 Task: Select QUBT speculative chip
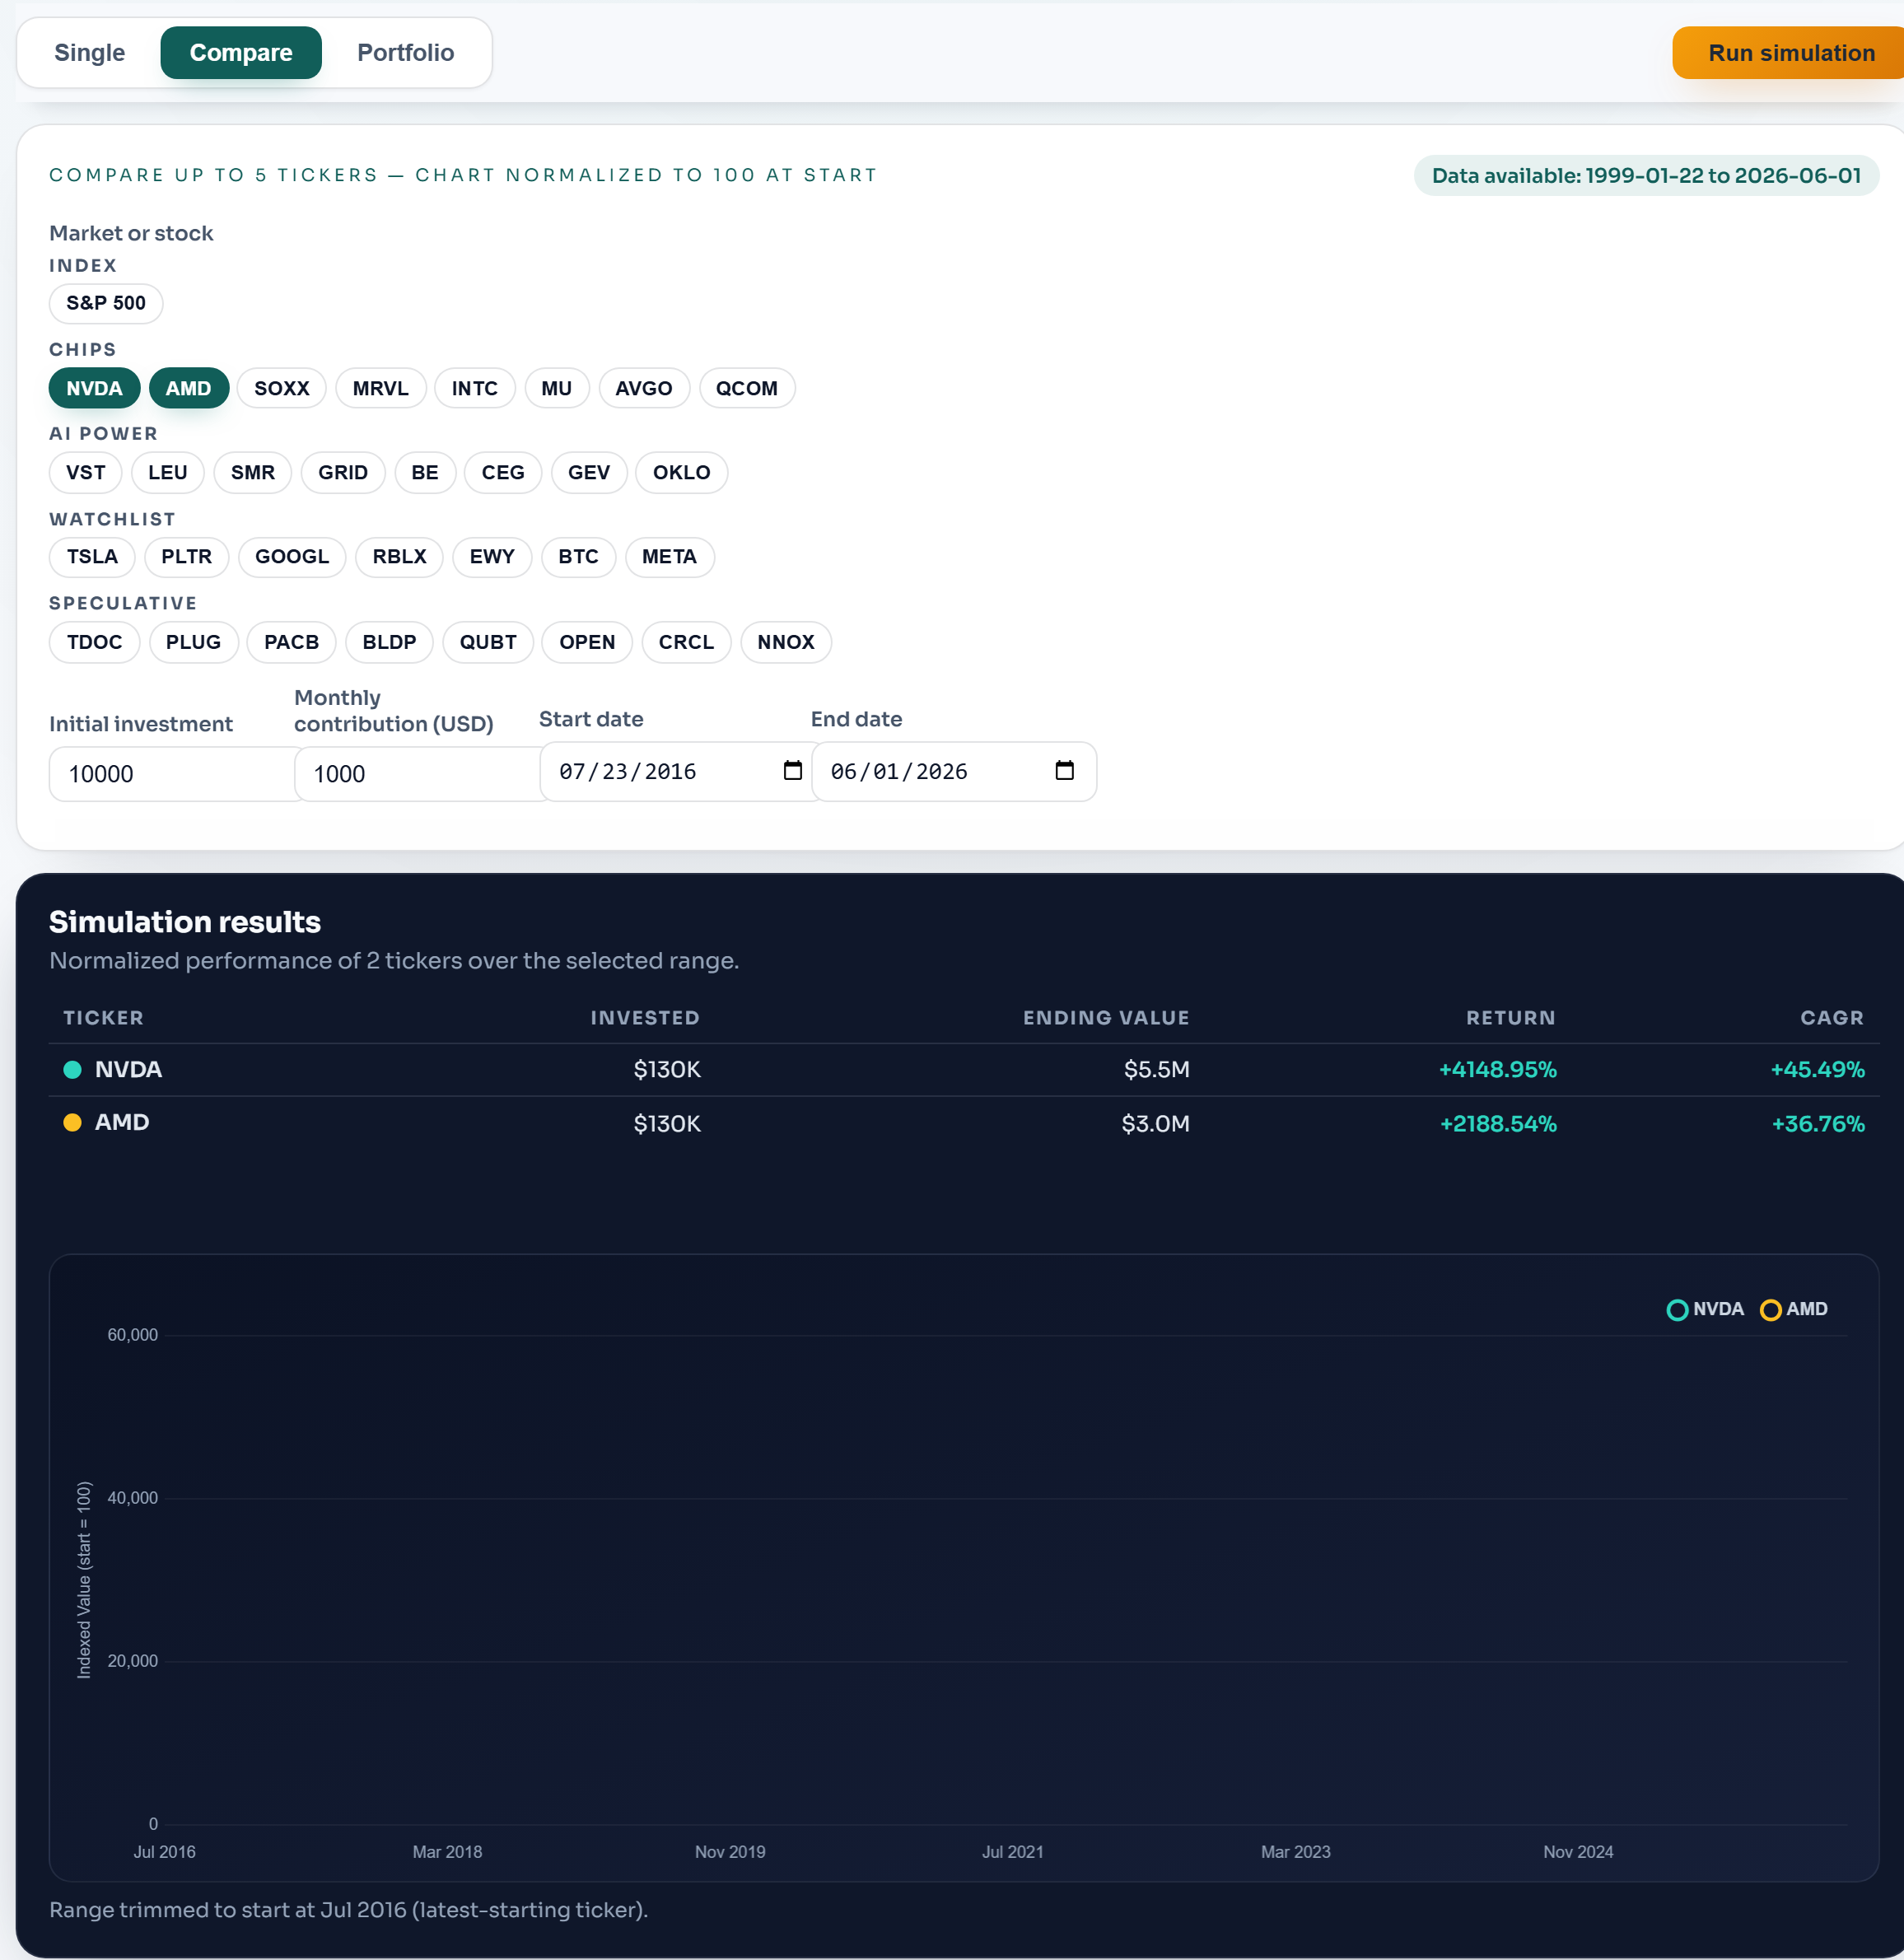[488, 642]
